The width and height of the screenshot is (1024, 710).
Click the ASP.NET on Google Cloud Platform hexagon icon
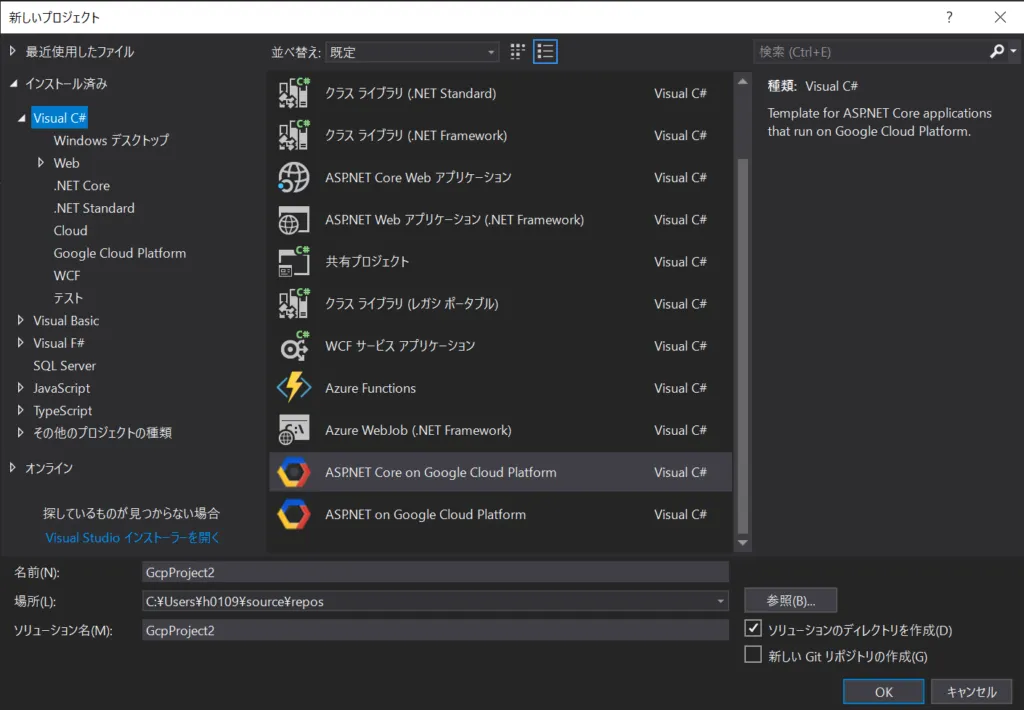pos(294,515)
